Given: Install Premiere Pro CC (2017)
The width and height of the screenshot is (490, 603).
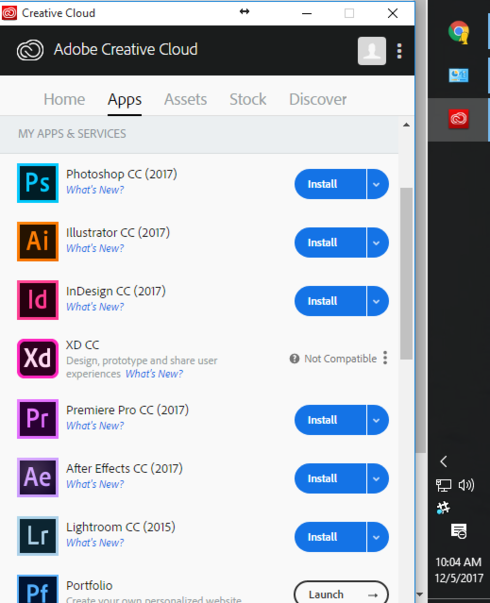Looking at the screenshot, I should tap(330, 420).
